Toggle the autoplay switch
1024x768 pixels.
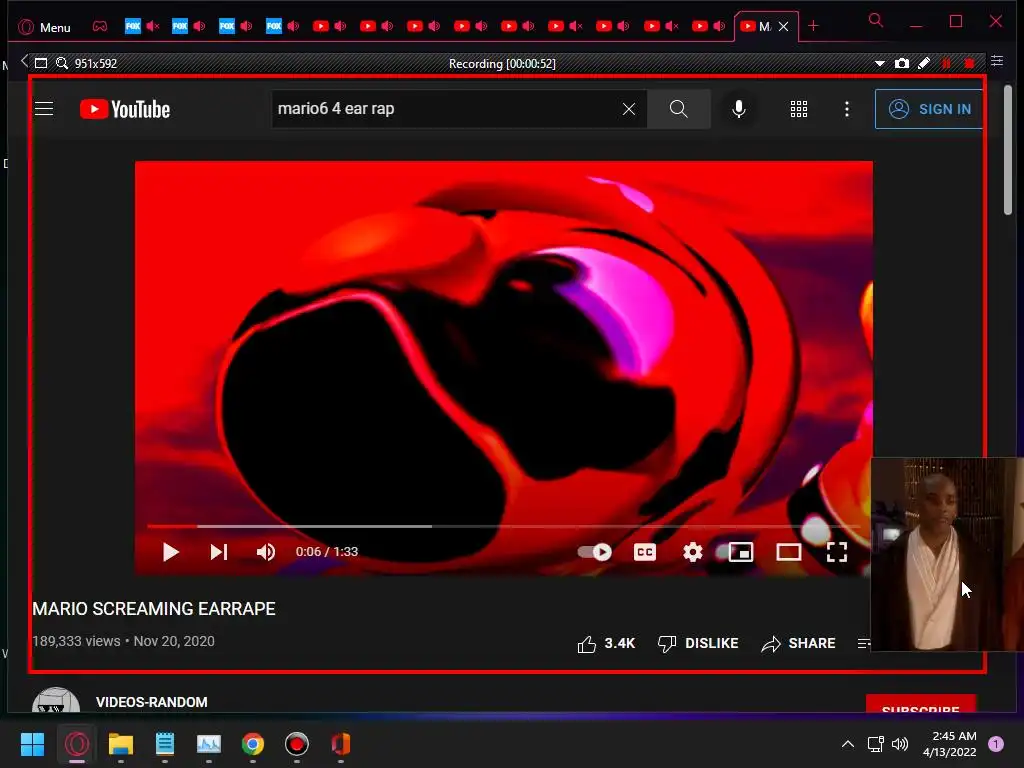coord(595,552)
